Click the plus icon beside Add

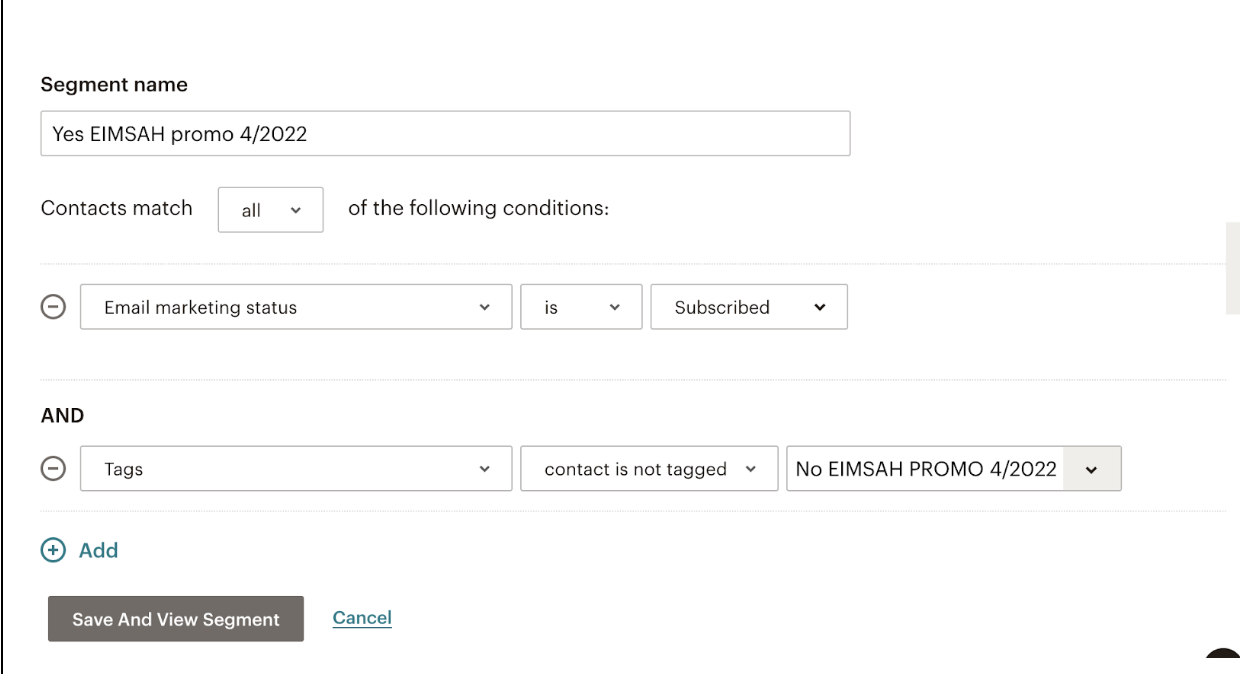(x=53, y=550)
